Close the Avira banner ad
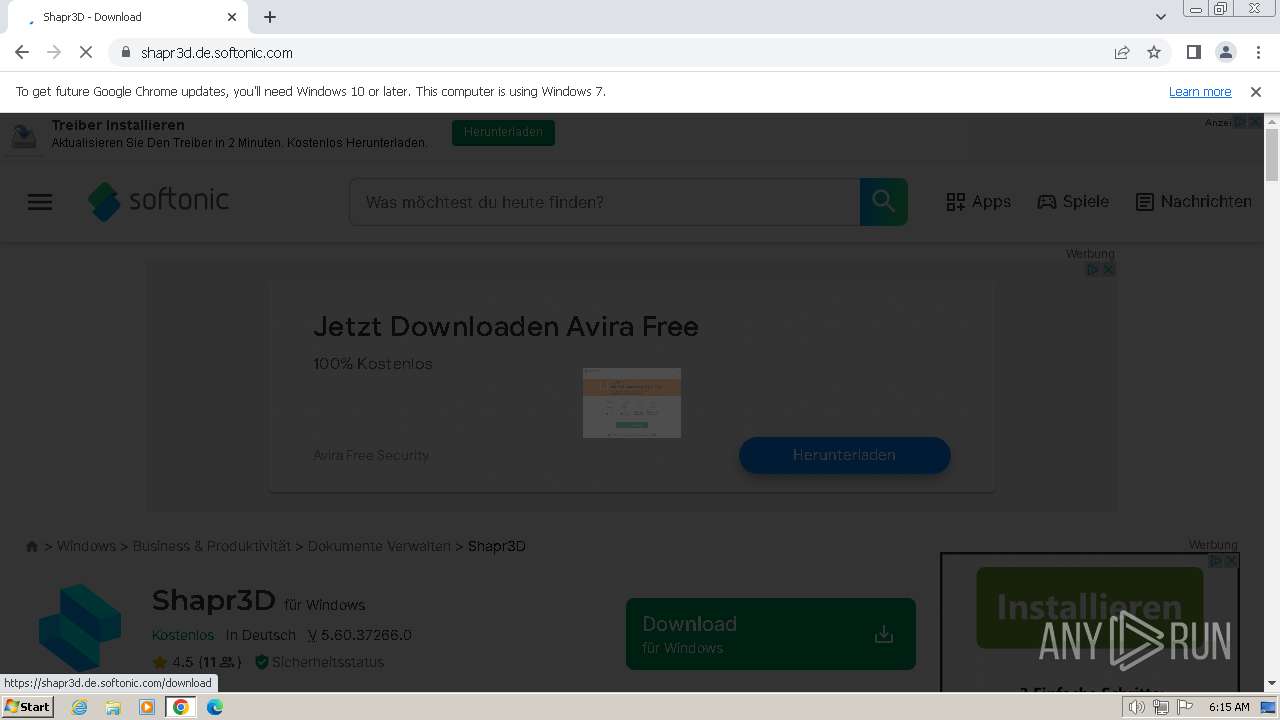 pyautogui.click(x=1108, y=269)
